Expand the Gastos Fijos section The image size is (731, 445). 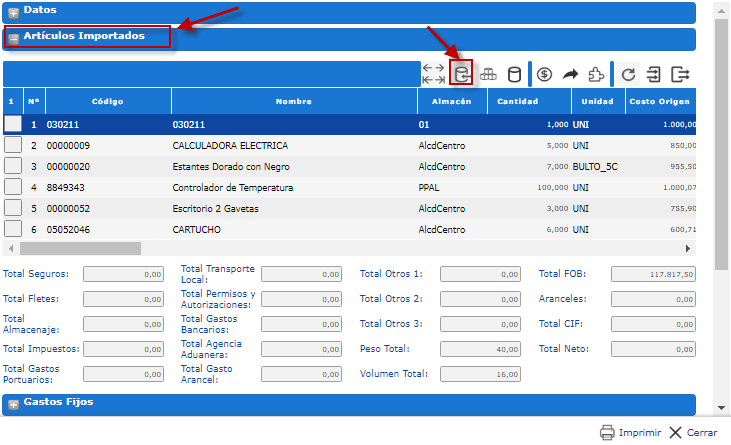[x=14, y=404]
